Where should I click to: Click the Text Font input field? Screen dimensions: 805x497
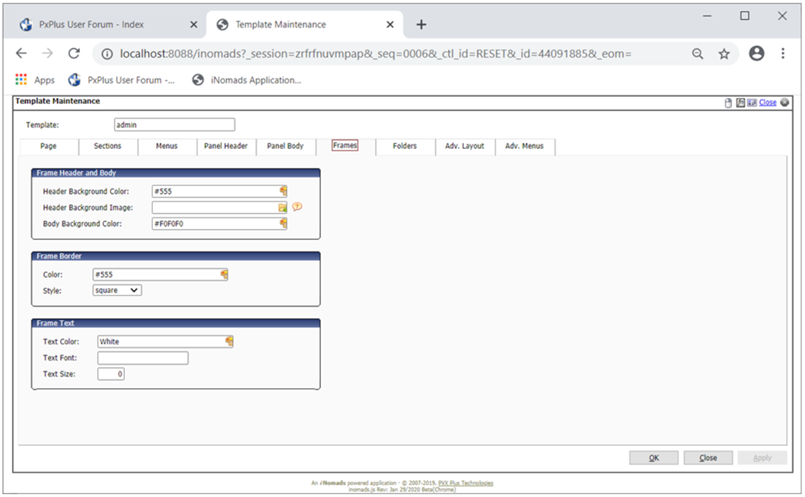[142, 358]
